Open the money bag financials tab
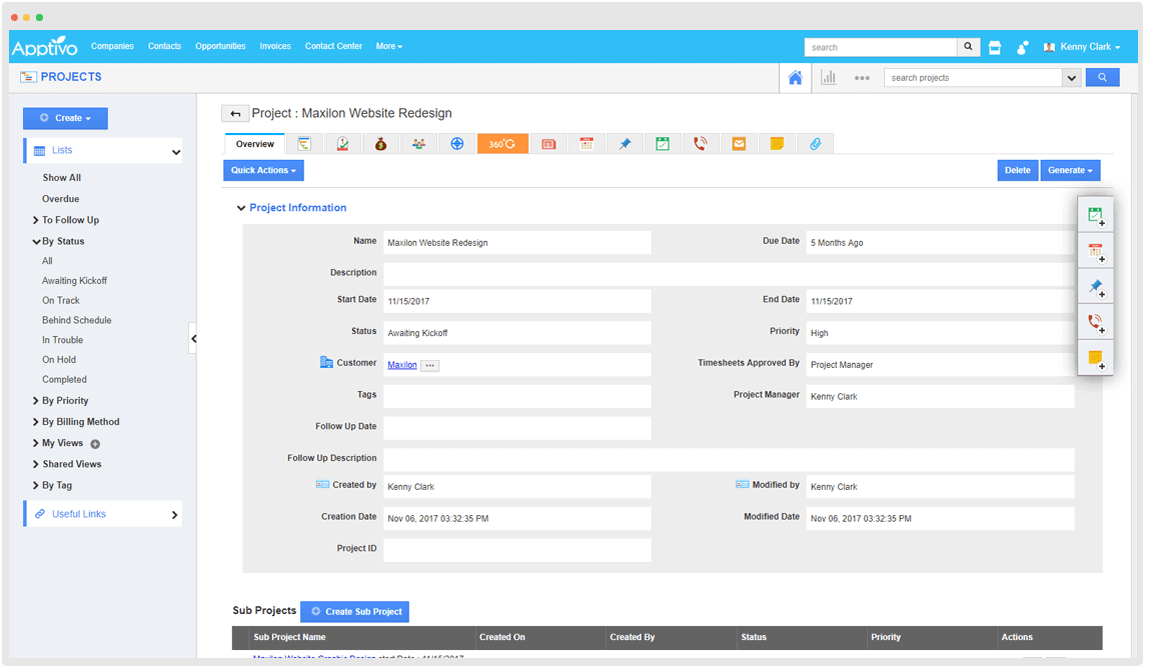Screen dimensions: 1150x670 pyautogui.click(x=380, y=144)
